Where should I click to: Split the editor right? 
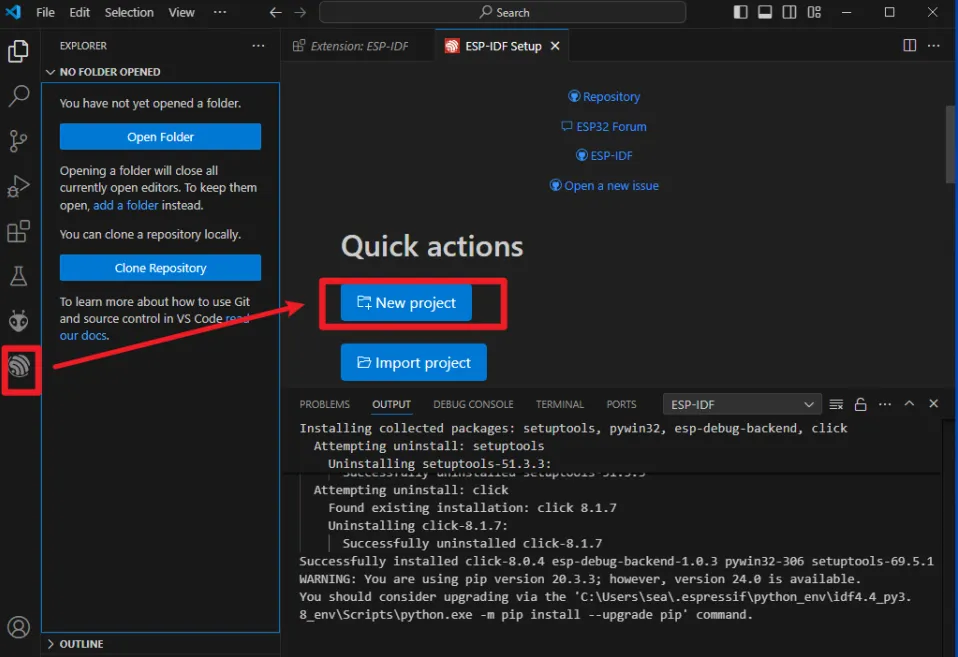[x=910, y=45]
